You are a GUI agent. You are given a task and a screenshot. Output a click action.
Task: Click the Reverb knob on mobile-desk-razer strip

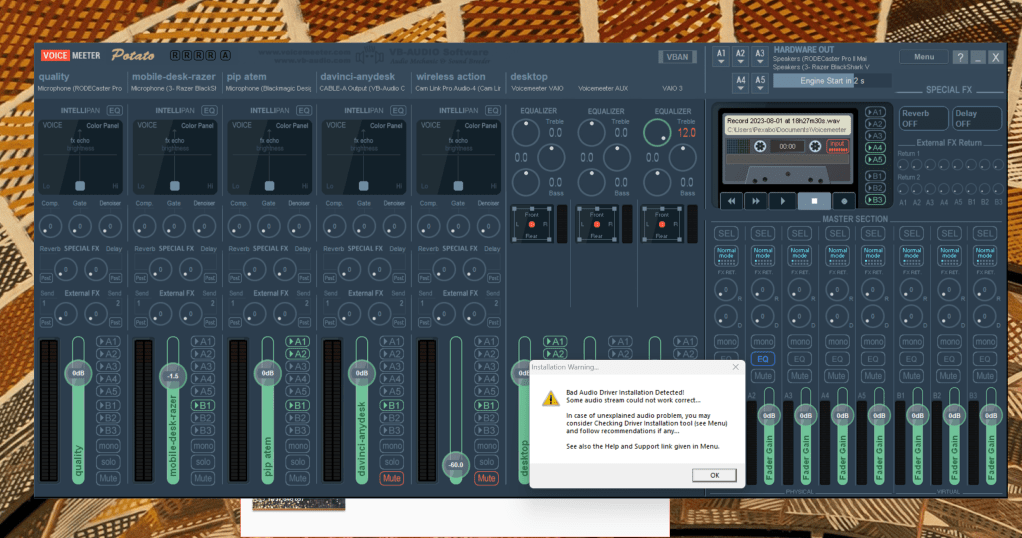click(160, 269)
